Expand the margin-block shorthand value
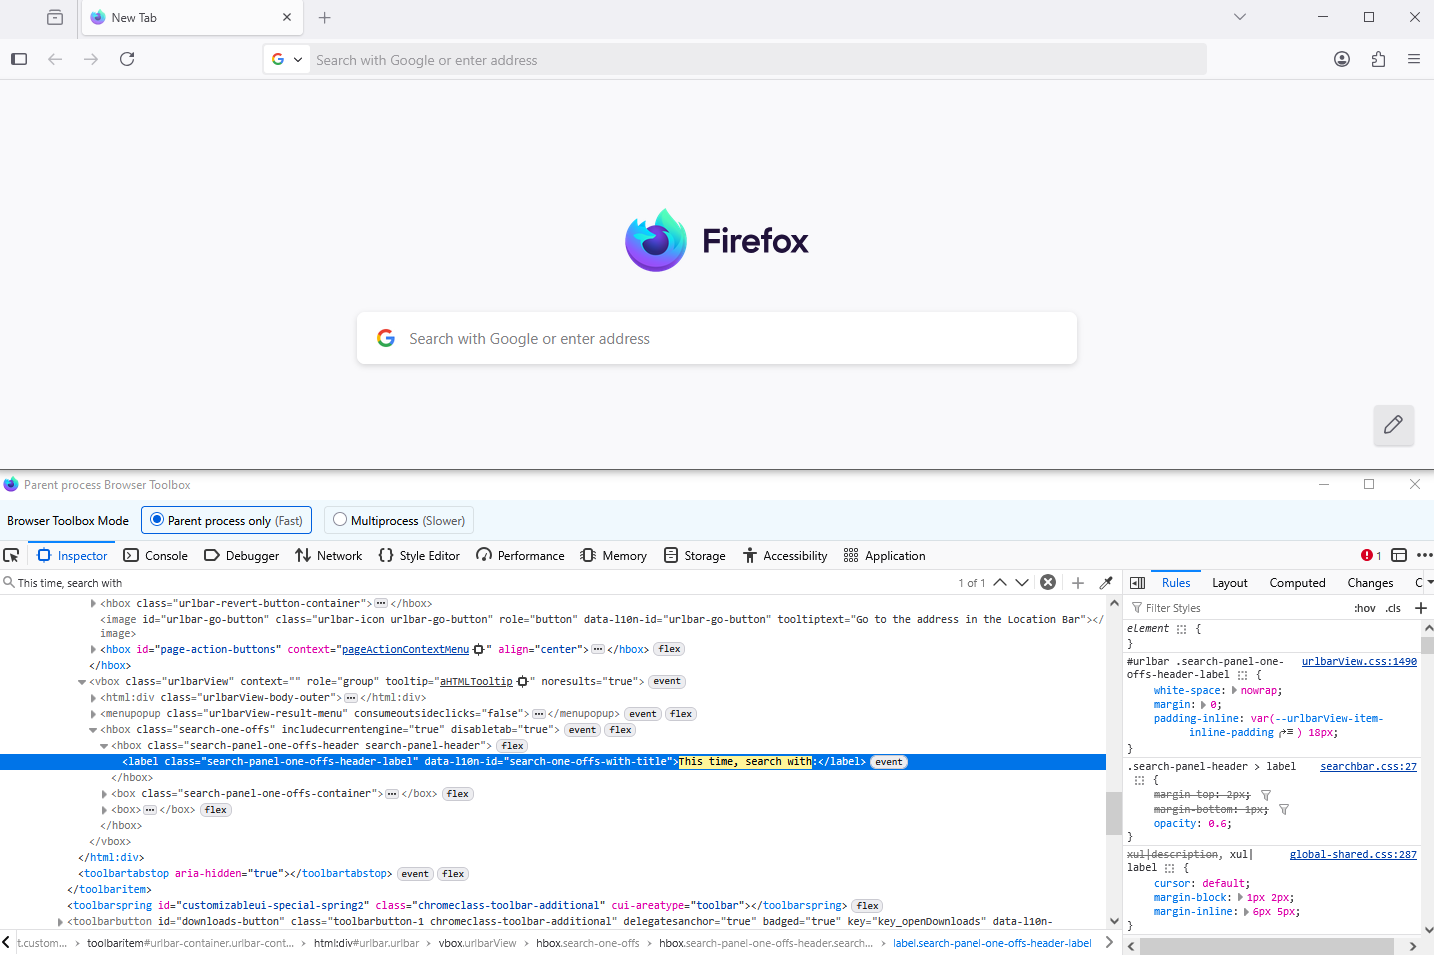This screenshot has width=1434, height=955. point(1240,898)
